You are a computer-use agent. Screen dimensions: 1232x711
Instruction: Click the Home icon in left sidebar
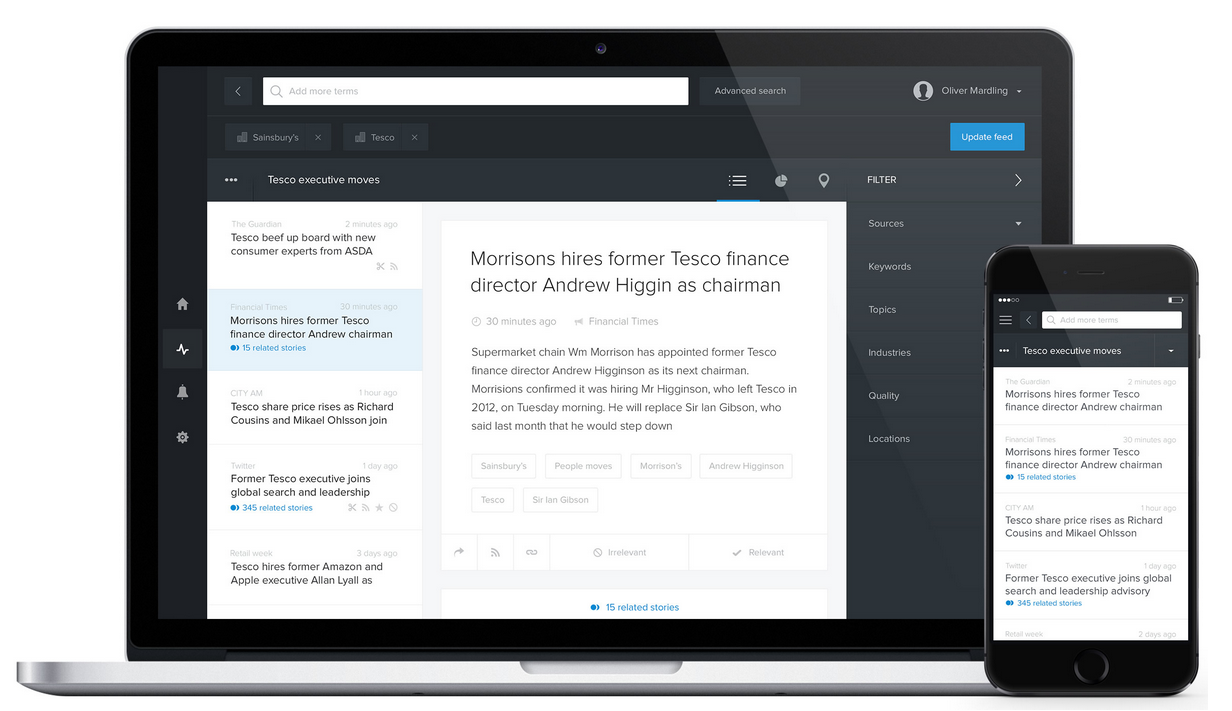(x=182, y=304)
